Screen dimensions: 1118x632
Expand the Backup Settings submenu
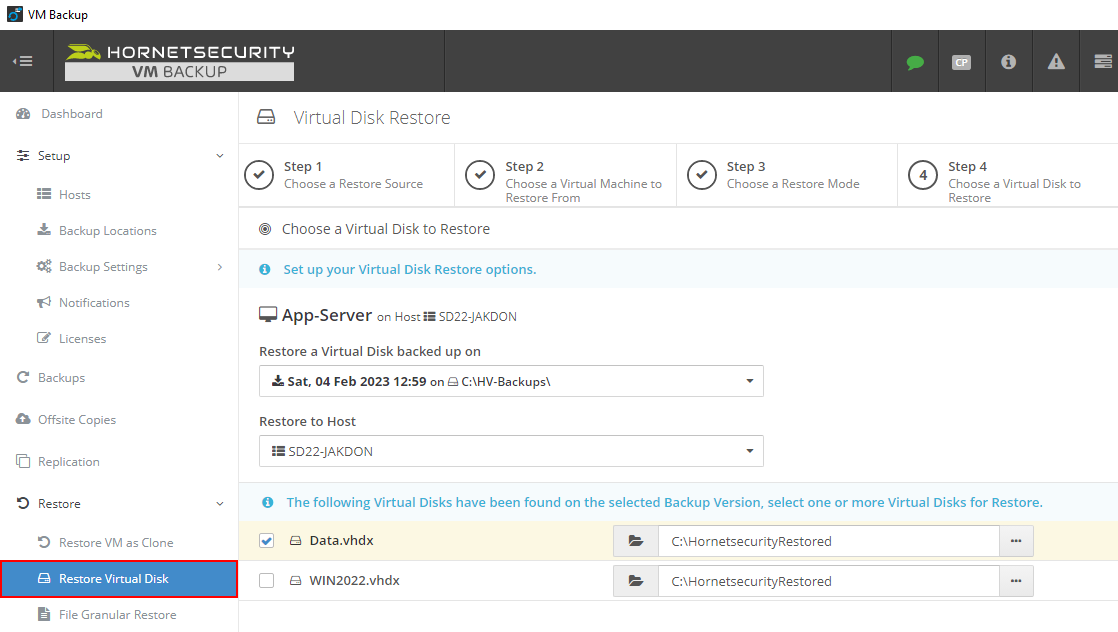220,267
